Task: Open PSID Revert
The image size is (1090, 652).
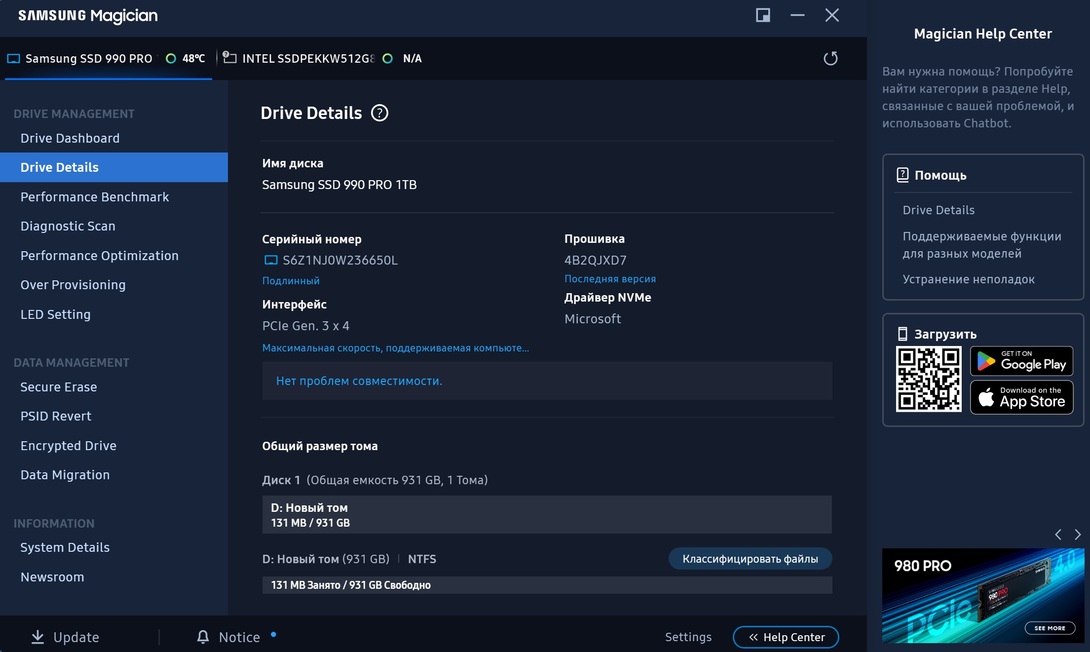Action: pyautogui.click(x=56, y=416)
